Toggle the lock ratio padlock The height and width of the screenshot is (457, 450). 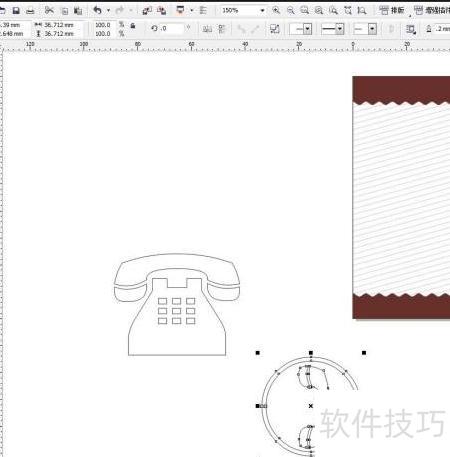[133, 26]
